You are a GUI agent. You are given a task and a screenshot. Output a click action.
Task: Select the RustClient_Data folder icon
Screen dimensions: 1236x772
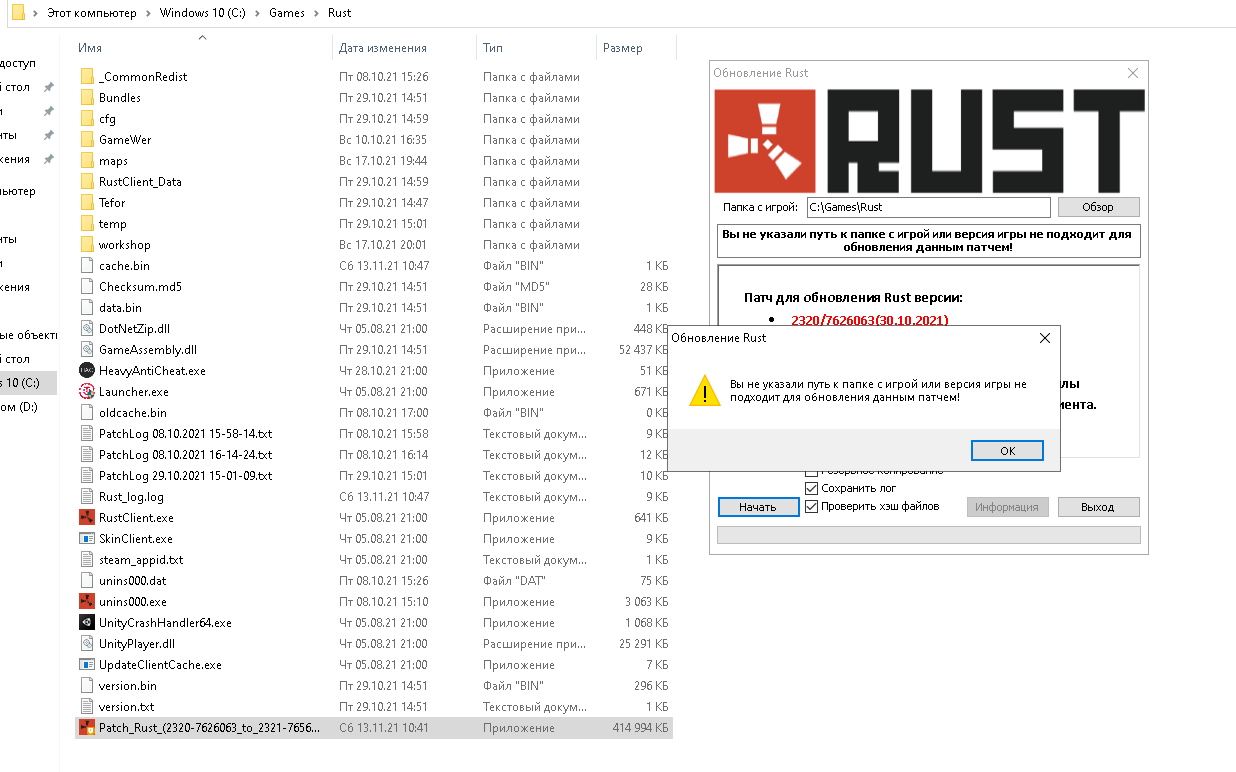pos(86,182)
